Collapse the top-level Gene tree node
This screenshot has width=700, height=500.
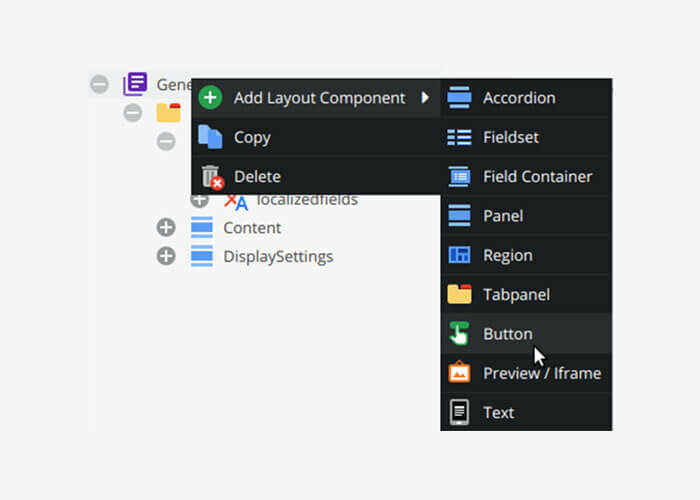(x=99, y=84)
